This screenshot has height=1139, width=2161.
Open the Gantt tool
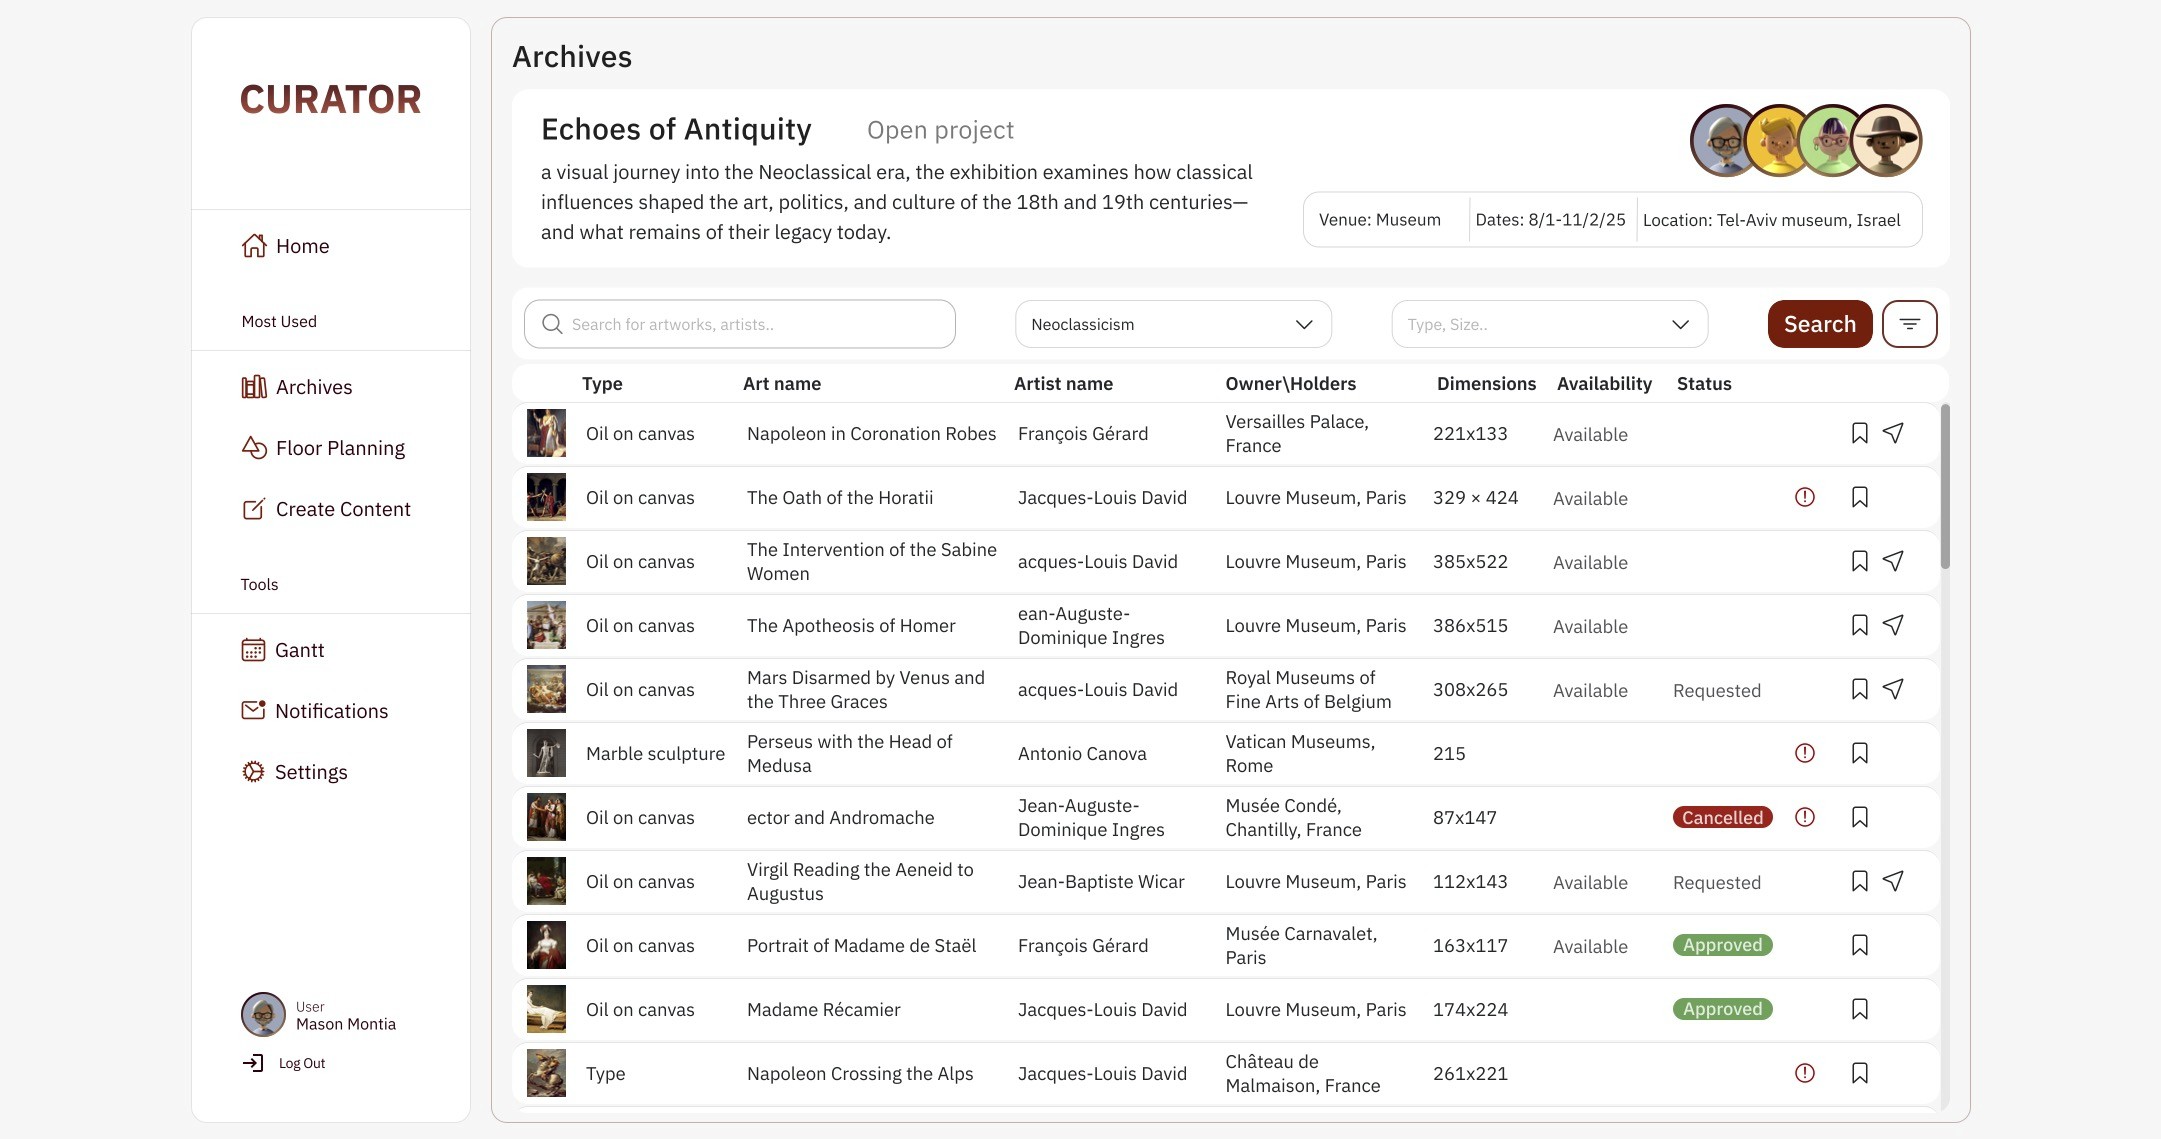tap(283, 650)
